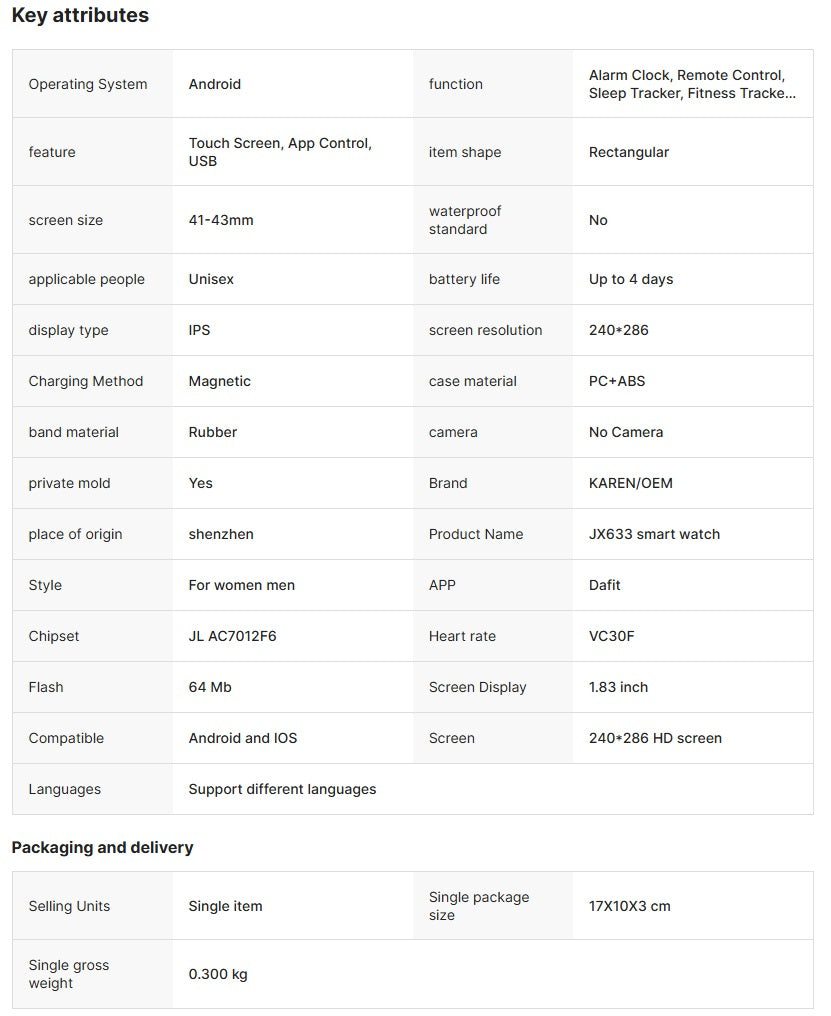831x1016 pixels.
Task: Select the 0.300 kg gross weight value
Action: [x=218, y=974]
